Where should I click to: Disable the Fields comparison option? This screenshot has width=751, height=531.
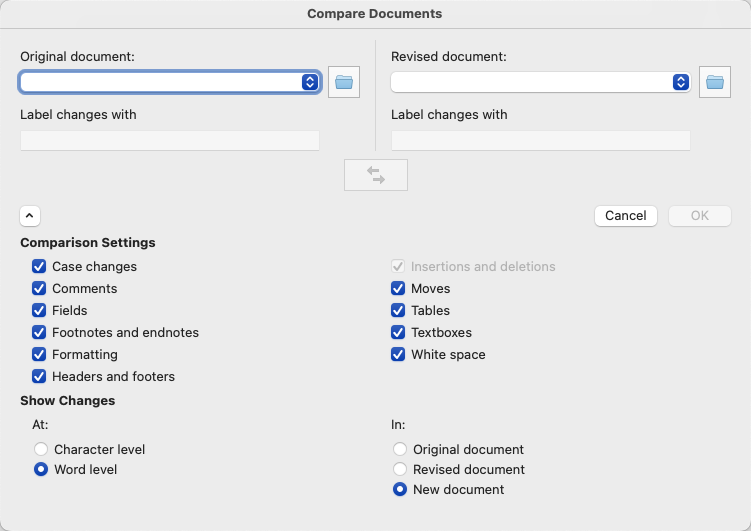tap(39, 311)
